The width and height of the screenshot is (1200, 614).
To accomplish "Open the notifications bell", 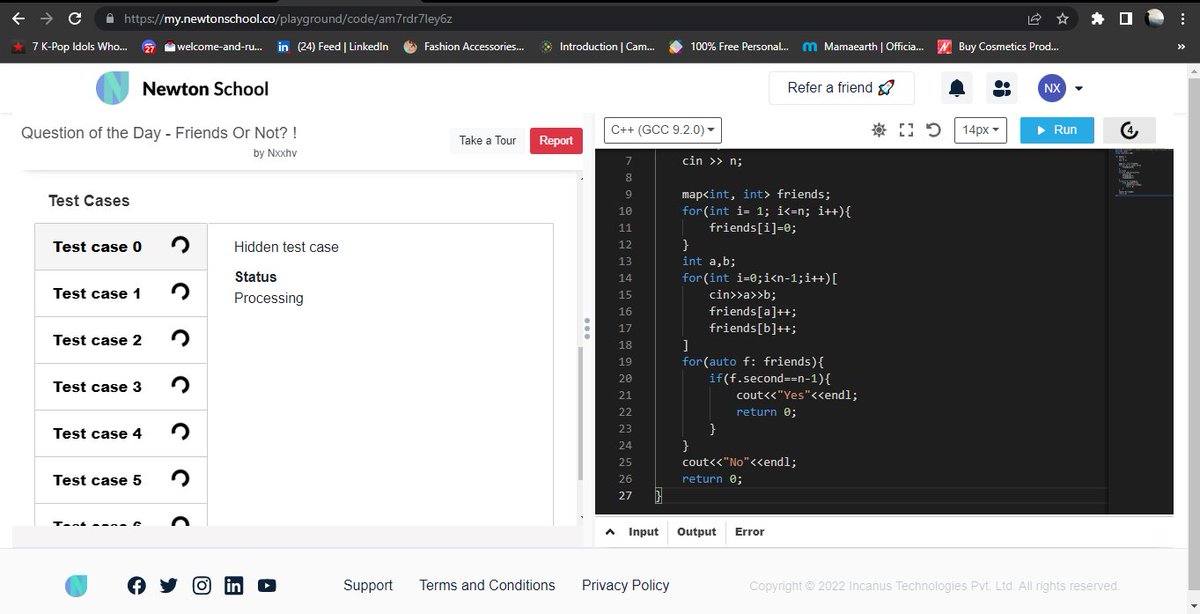I will point(957,89).
